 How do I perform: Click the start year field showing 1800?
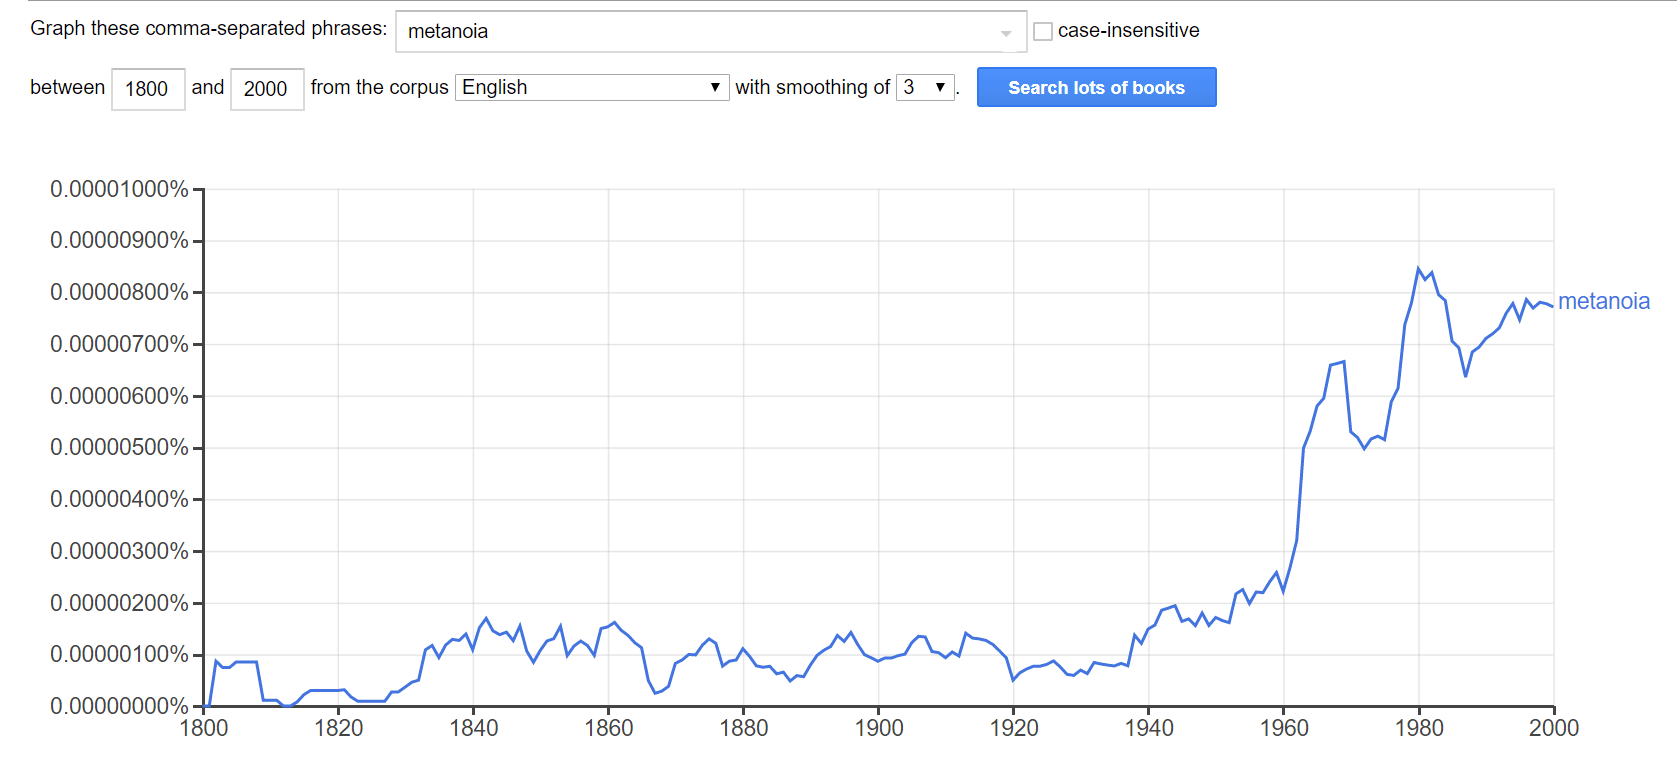pos(147,89)
